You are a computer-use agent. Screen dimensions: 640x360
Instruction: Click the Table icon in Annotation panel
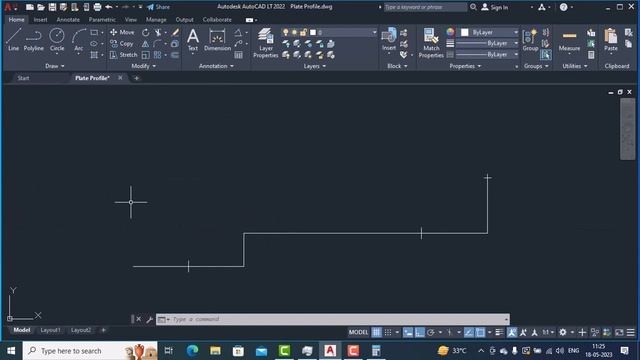point(239,55)
